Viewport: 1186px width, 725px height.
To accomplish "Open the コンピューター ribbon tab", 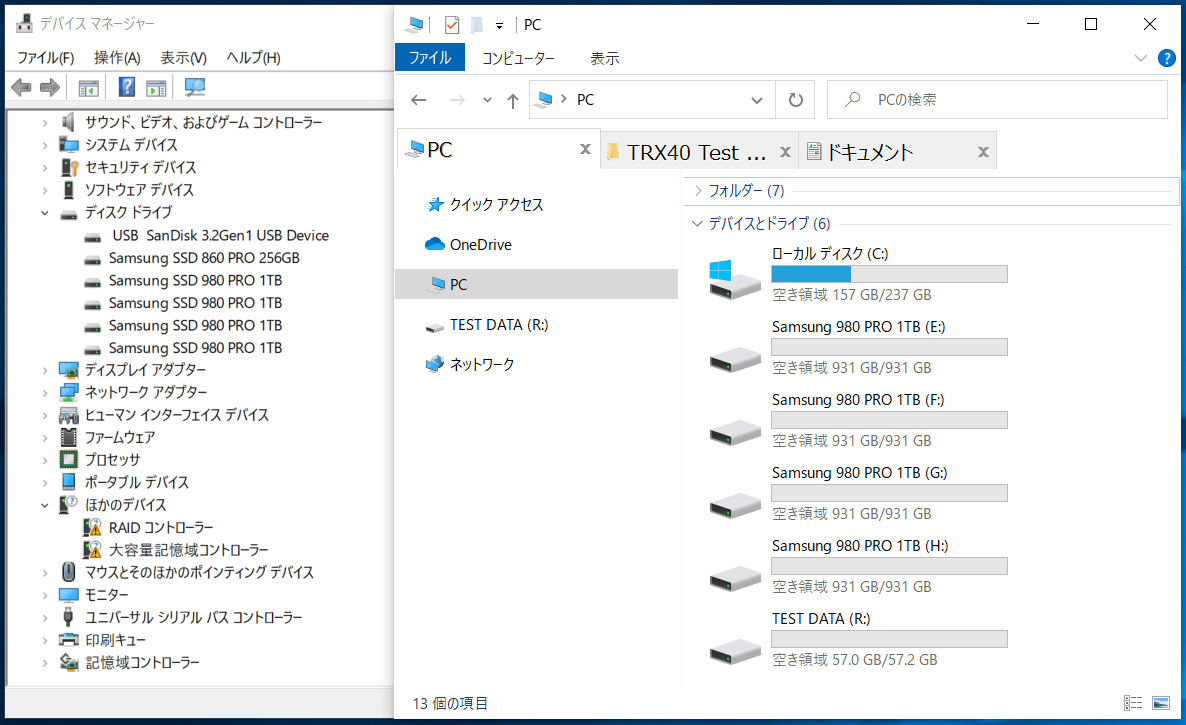I will (518, 58).
